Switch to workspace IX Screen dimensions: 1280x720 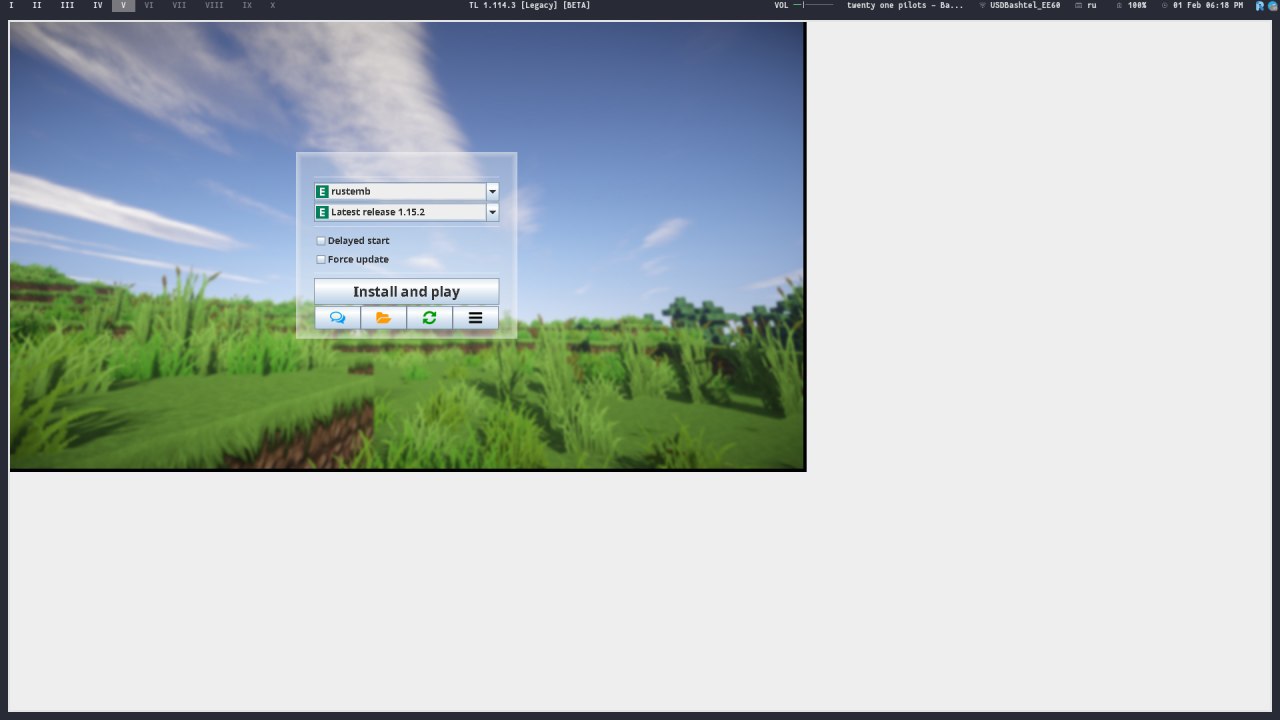[247, 5]
